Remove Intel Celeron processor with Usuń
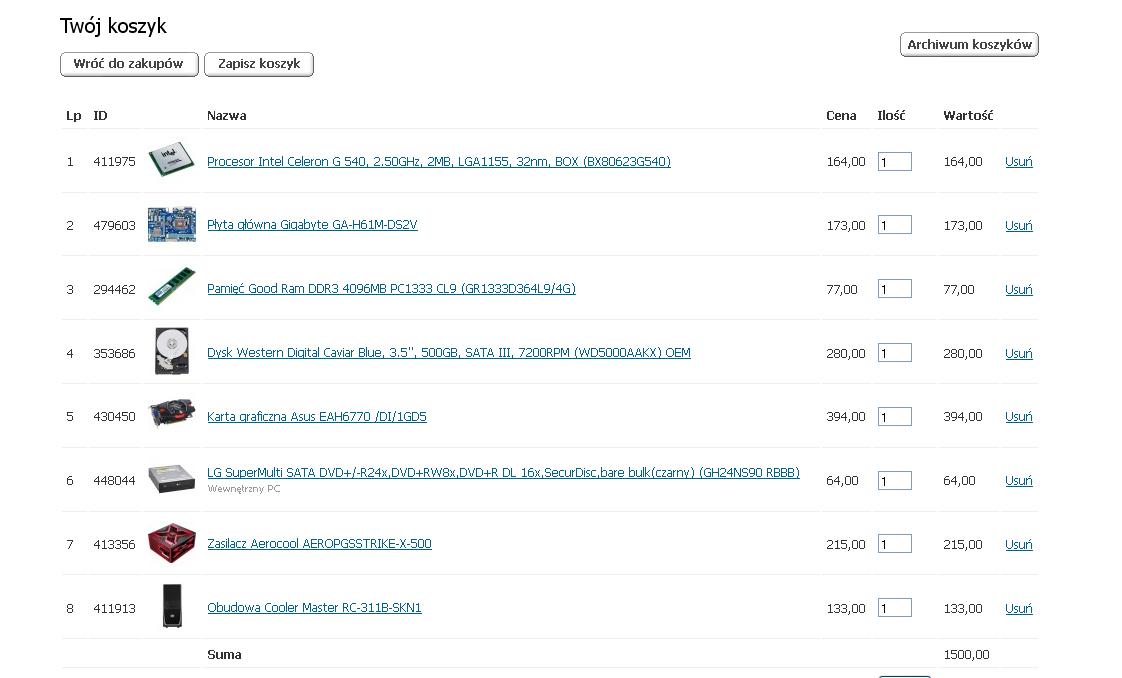 [1018, 162]
